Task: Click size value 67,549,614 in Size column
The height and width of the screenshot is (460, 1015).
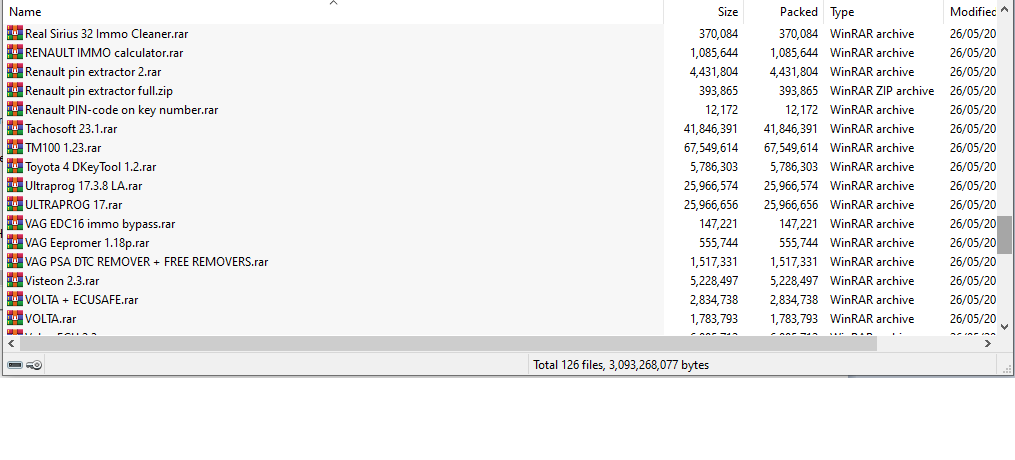Action: (710, 148)
